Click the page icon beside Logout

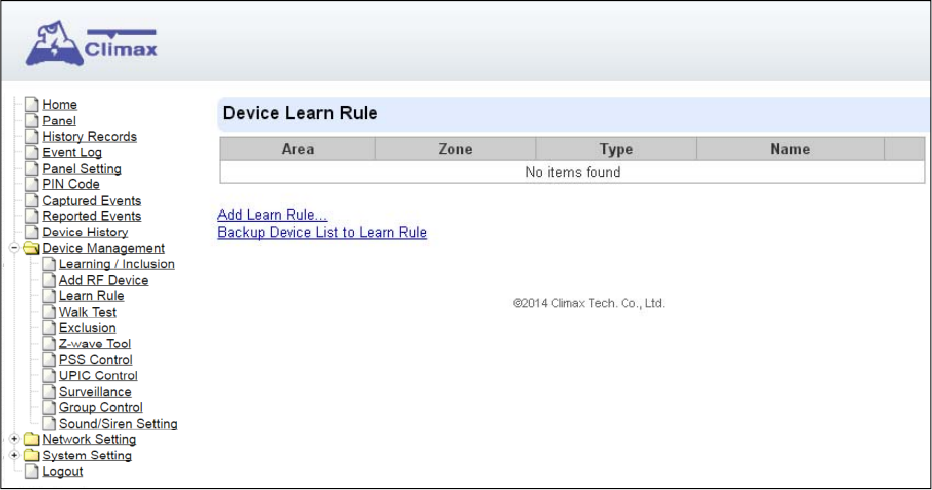(32, 472)
